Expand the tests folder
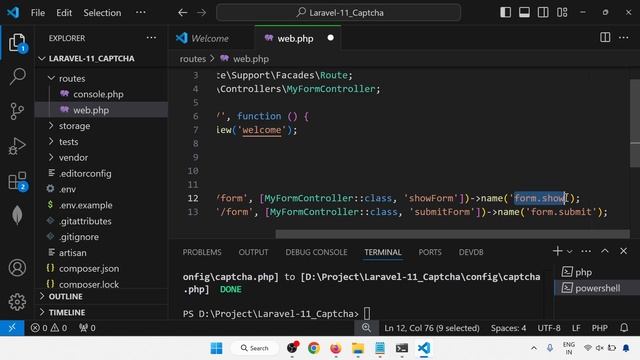Viewport: 640px width, 360px height. pyautogui.click(x=101, y=142)
